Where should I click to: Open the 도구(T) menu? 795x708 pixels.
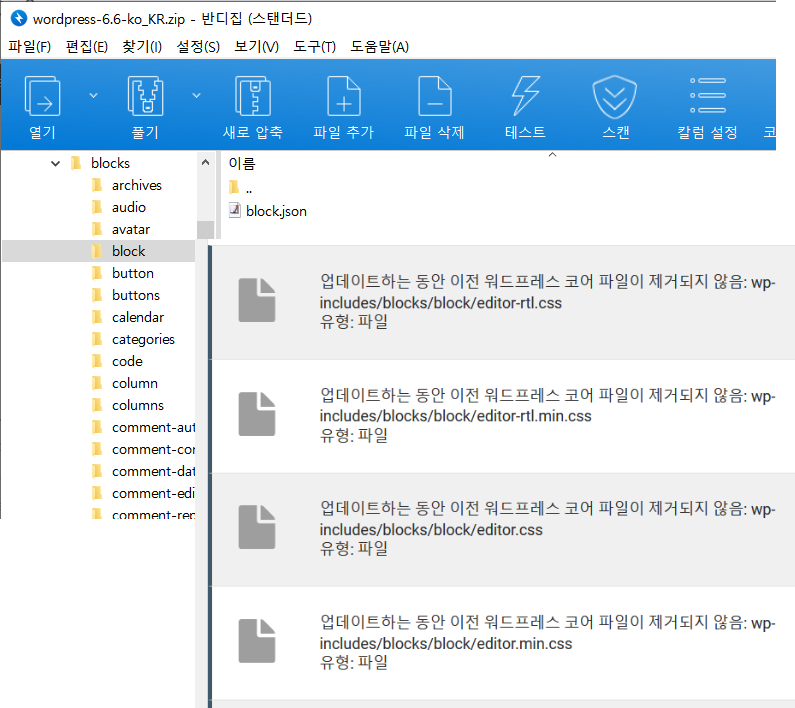[x=314, y=47]
